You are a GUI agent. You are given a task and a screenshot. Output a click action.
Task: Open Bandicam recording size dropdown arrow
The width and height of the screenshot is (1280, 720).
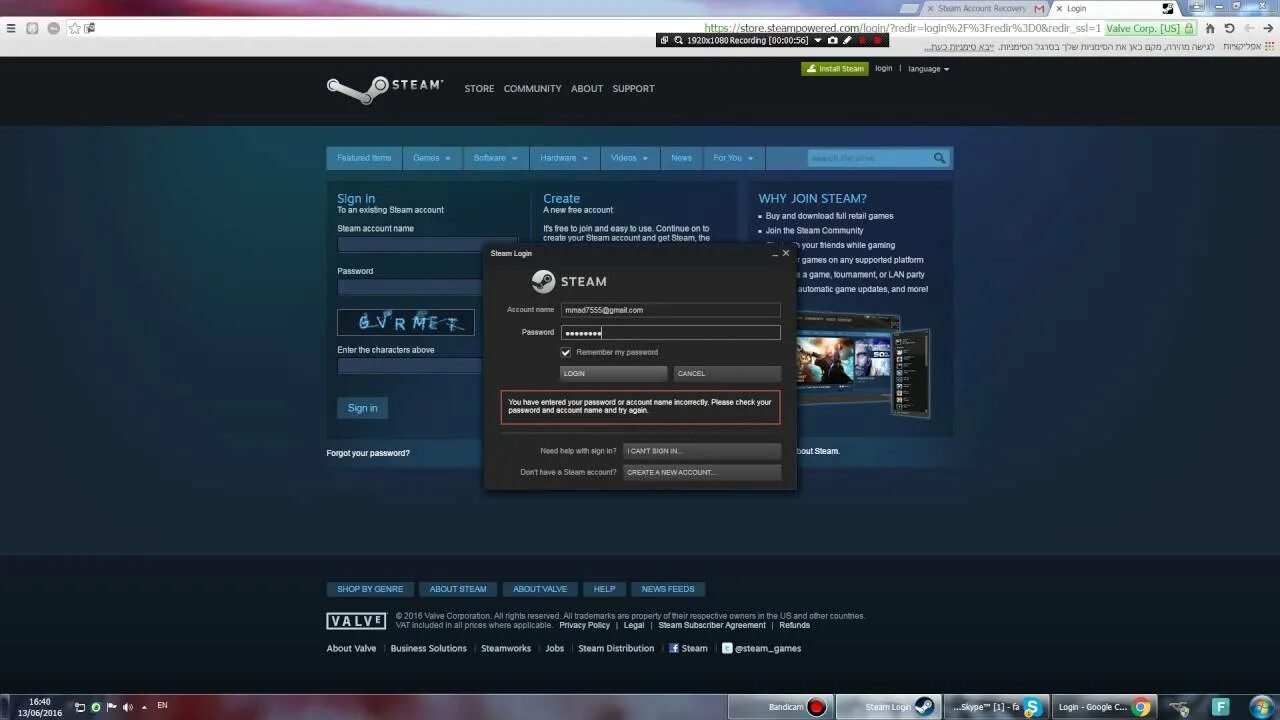817,40
